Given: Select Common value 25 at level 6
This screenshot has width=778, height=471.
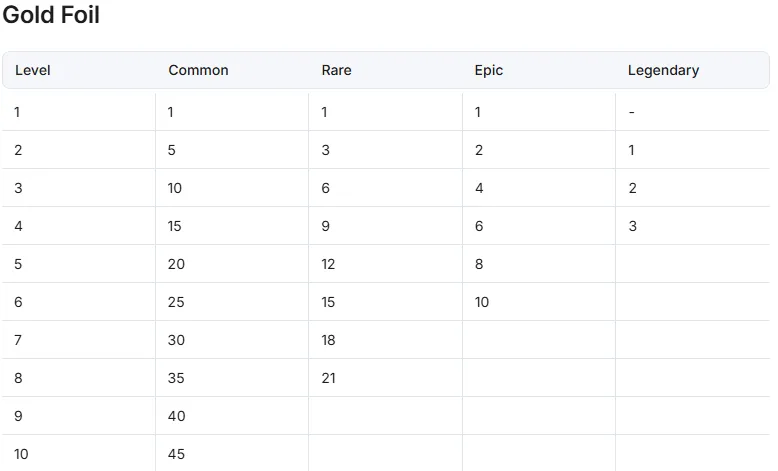Looking at the screenshot, I should [x=176, y=302].
